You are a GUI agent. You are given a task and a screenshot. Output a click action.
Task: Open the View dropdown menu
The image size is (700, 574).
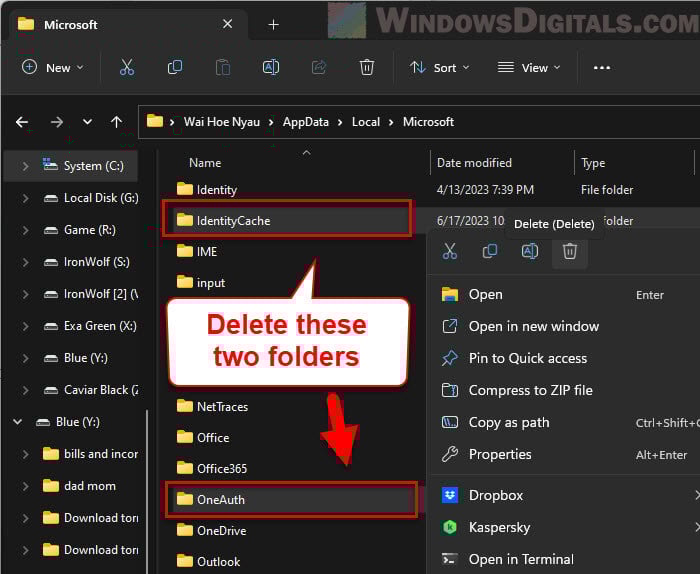529,68
